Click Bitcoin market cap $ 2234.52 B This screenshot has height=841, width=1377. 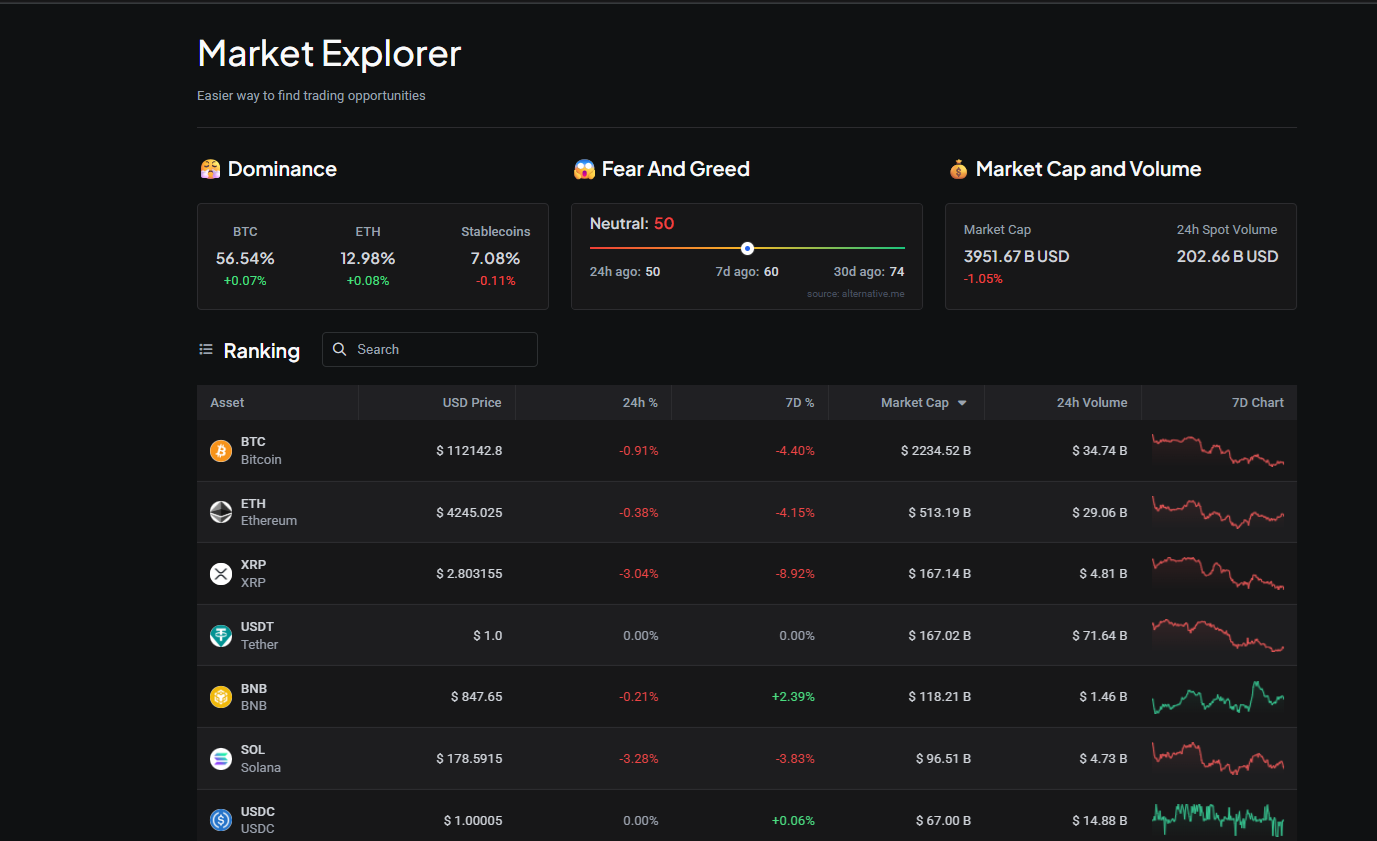936,451
